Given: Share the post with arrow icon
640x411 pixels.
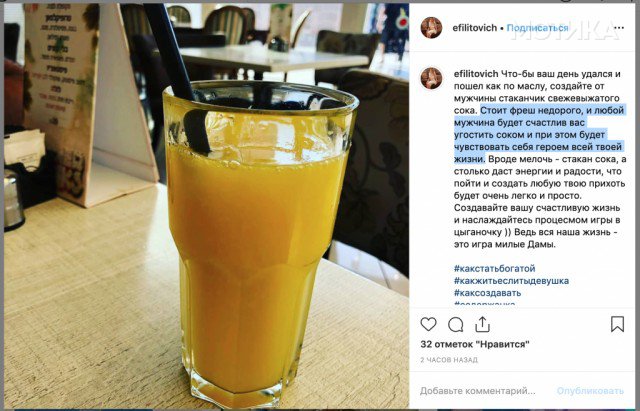Looking at the screenshot, I should (x=482, y=324).
